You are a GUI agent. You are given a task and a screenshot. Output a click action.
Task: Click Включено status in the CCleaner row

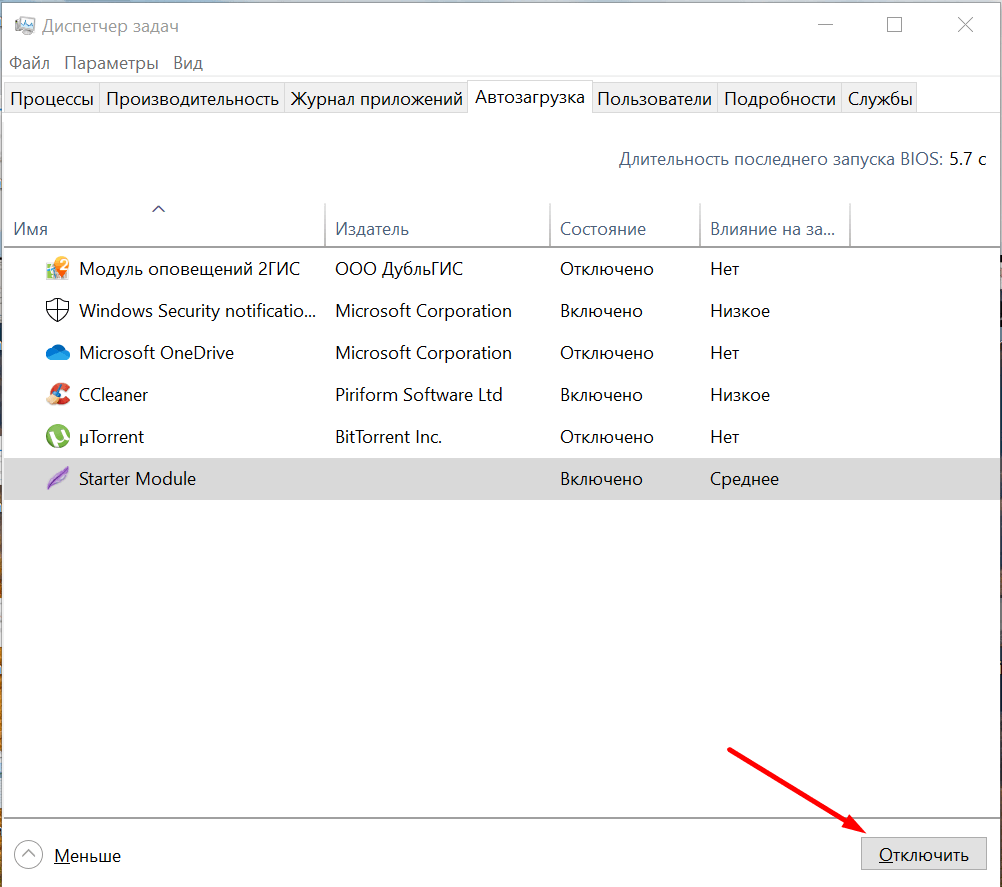pos(601,395)
